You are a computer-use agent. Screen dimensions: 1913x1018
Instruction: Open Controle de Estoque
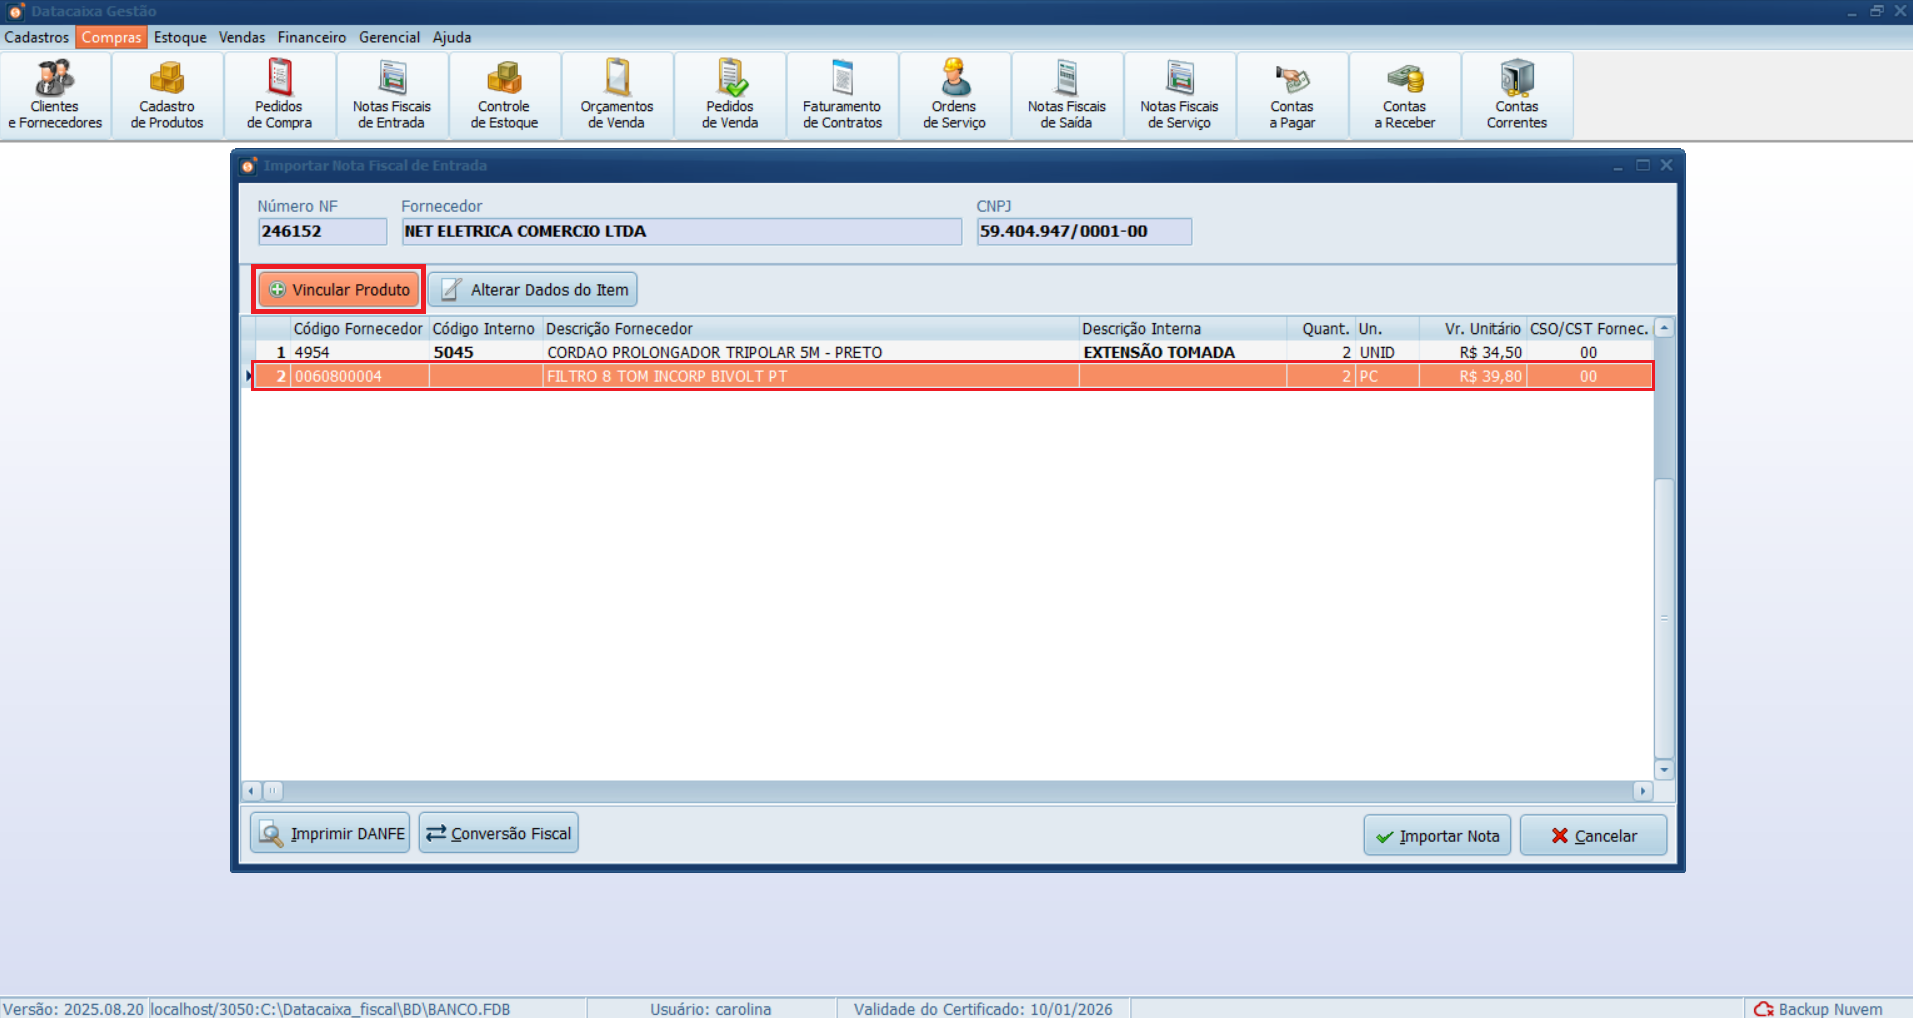(504, 95)
